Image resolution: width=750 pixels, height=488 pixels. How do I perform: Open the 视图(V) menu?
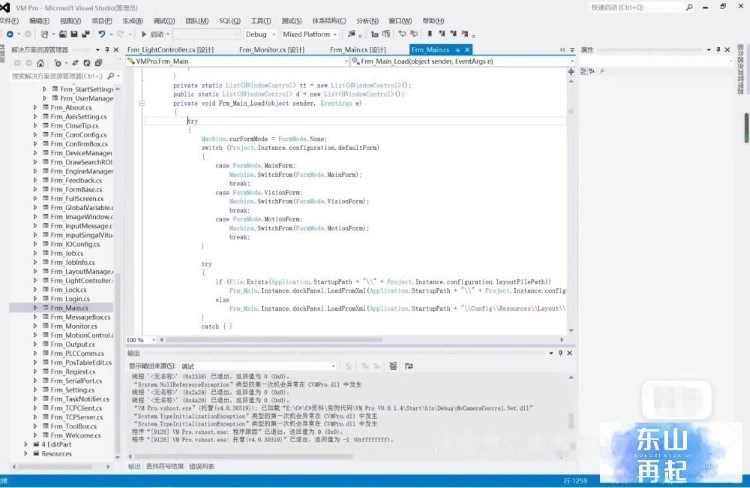click(70, 21)
